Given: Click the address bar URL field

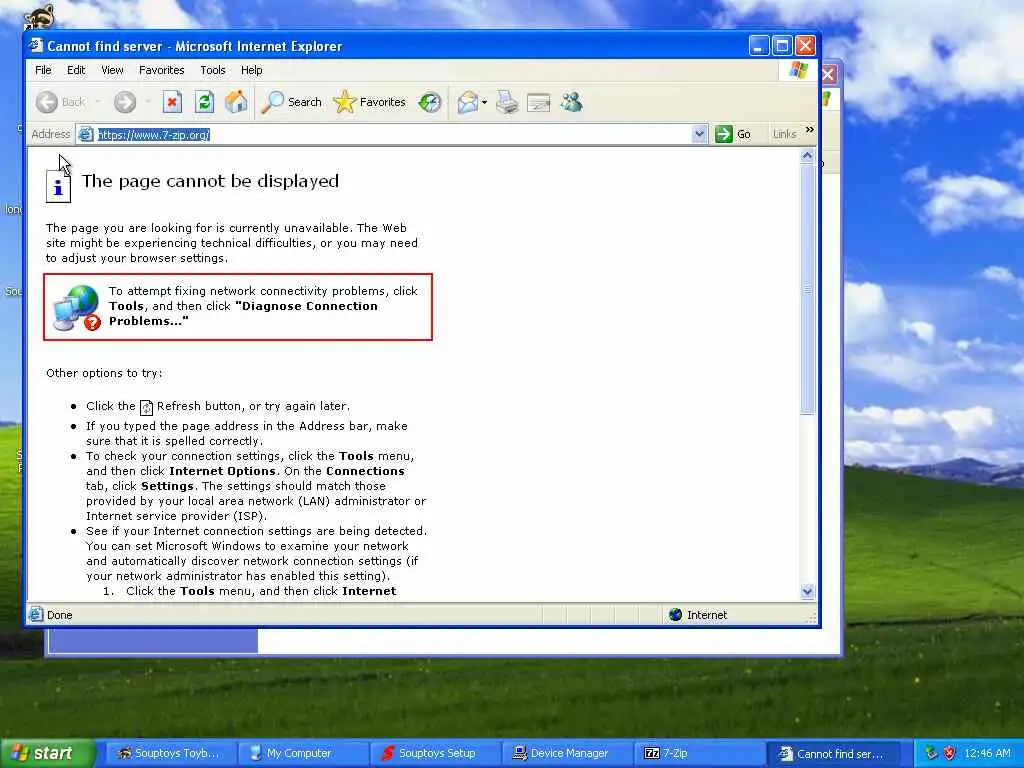Looking at the screenshot, I should pos(394,135).
